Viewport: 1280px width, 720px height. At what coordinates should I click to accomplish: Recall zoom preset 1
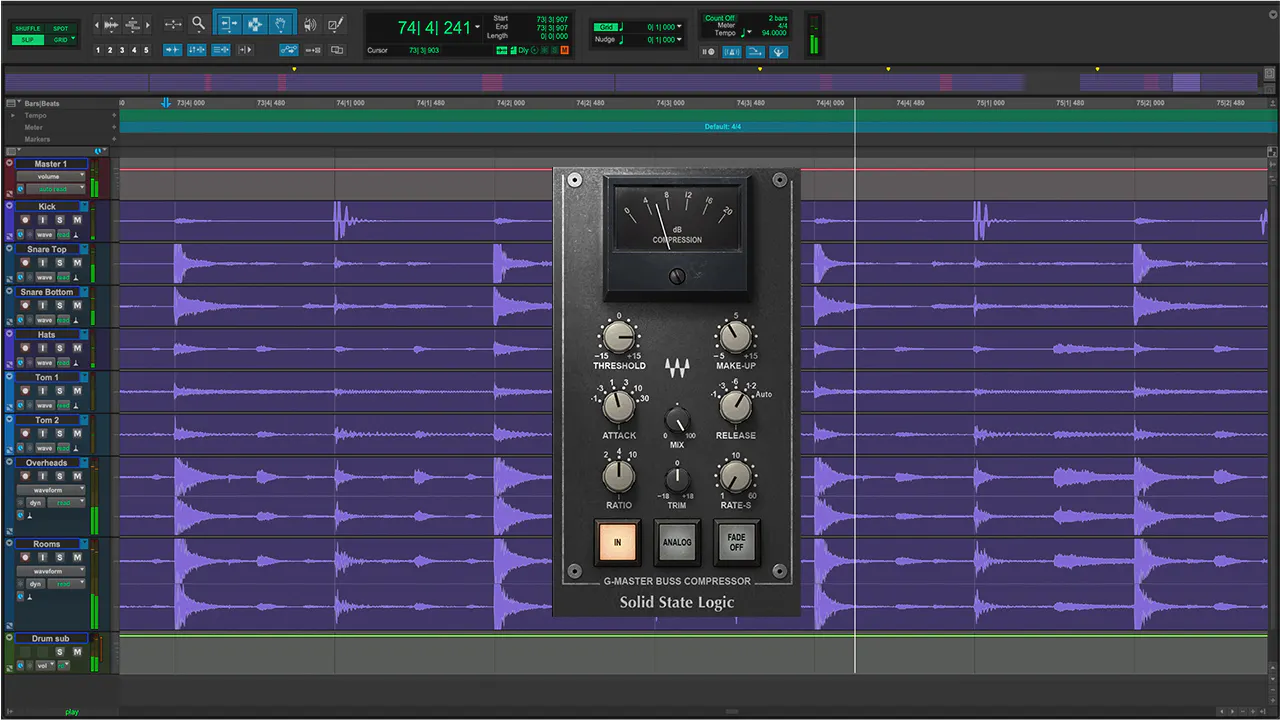[x=98, y=50]
